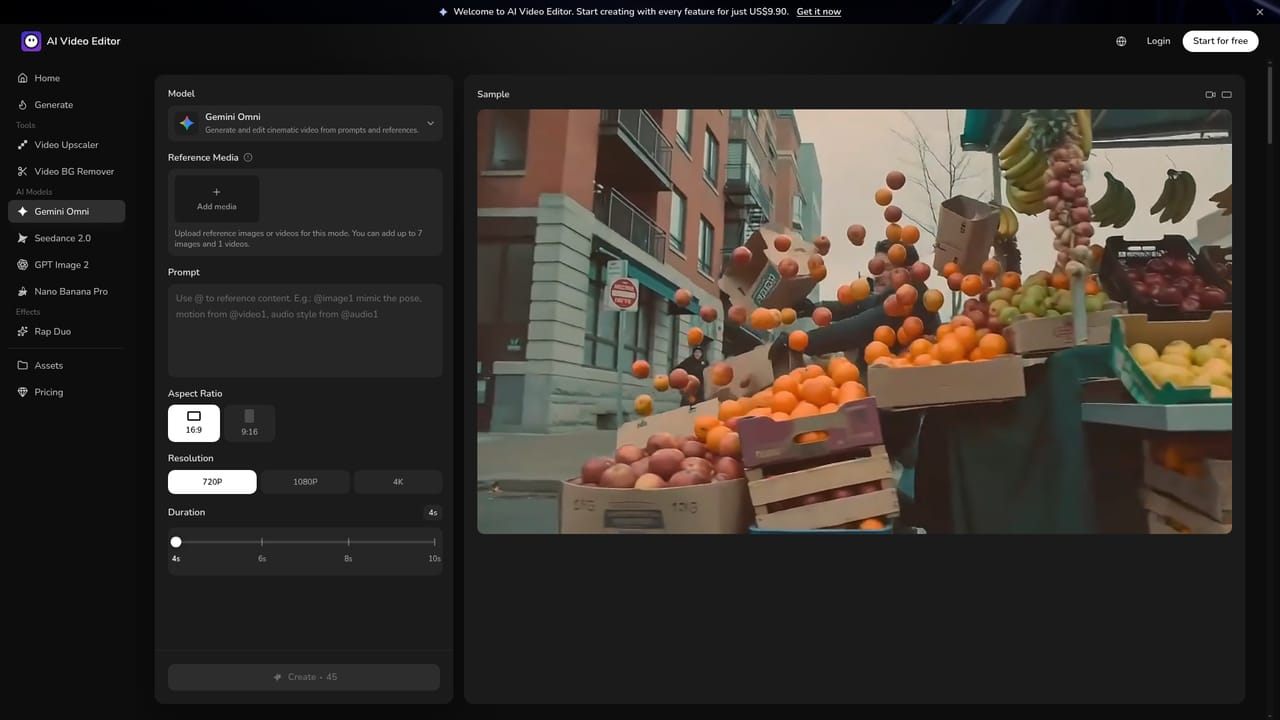Open the language globe icon

(x=1121, y=41)
